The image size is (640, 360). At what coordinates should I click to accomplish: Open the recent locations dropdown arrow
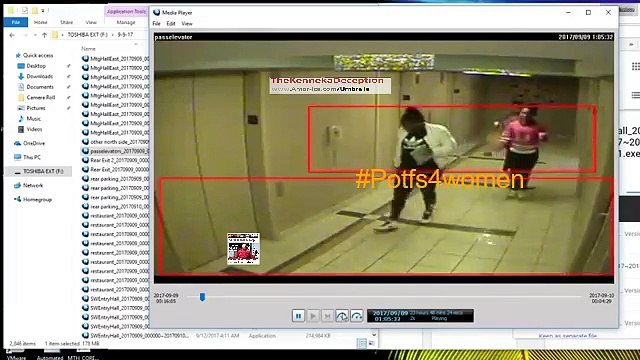tap(36, 35)
